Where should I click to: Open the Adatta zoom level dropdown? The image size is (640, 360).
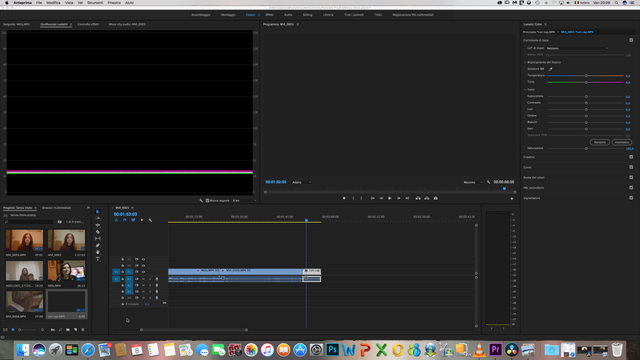pos(301,182)
